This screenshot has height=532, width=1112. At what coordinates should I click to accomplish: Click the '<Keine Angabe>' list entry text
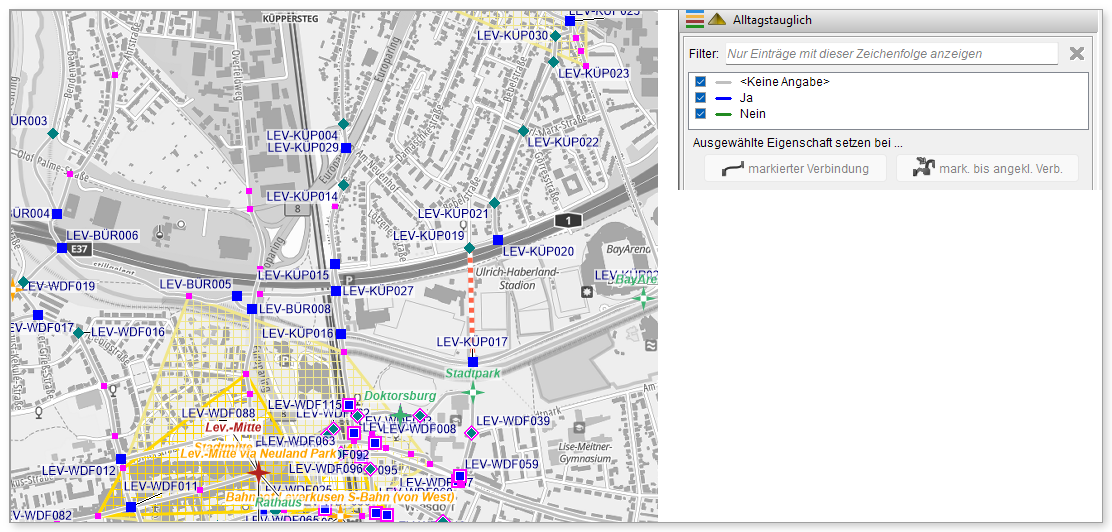(x=784, y=82)
